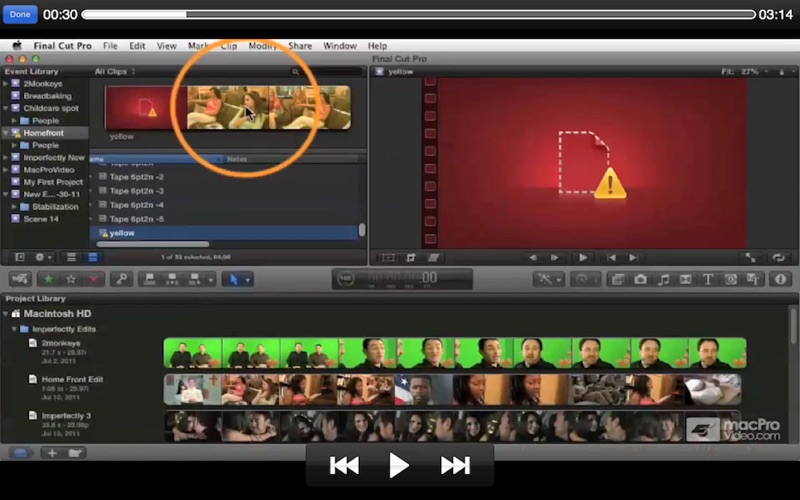Expand the 2Monkeys event
The image size is (800, 500).
[x=6, y=83]
